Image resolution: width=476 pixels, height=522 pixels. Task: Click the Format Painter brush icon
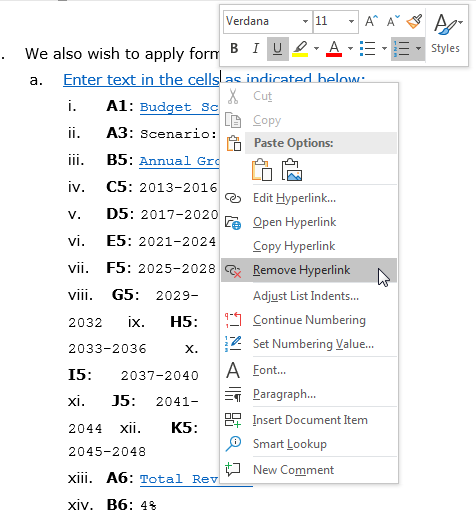(414, 22)
